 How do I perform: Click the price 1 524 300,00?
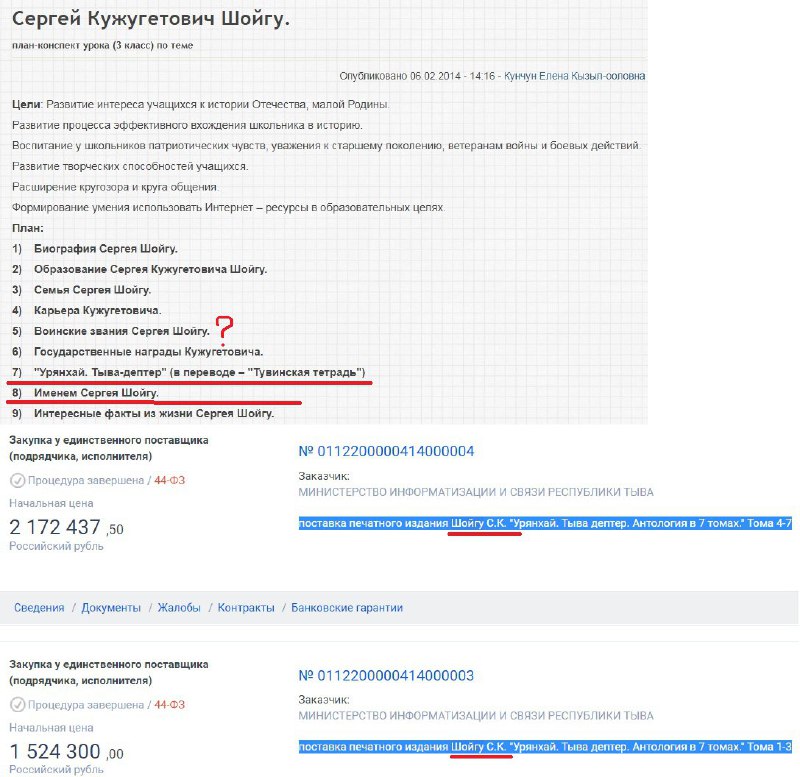[66, 752]
